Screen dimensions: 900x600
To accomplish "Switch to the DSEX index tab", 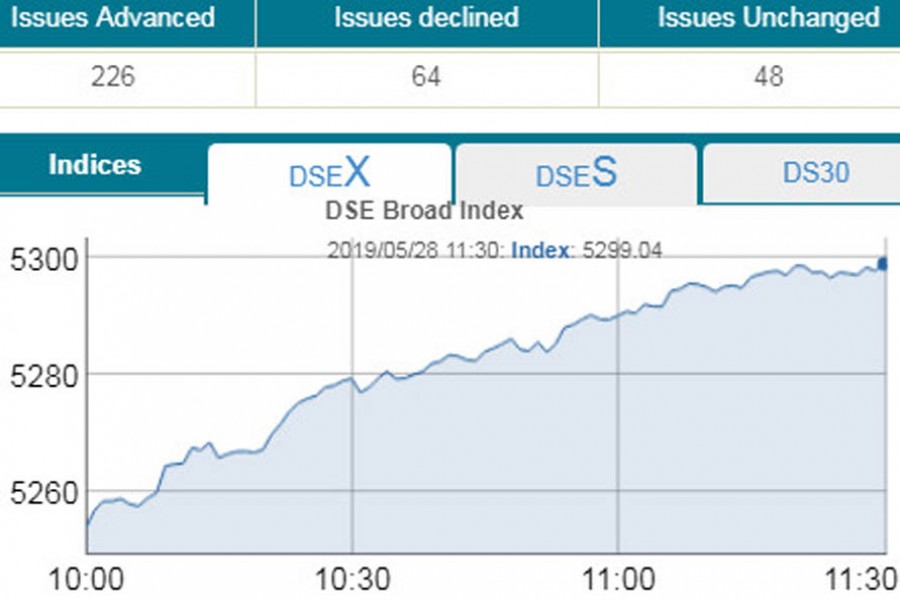I will click(329, 174).
